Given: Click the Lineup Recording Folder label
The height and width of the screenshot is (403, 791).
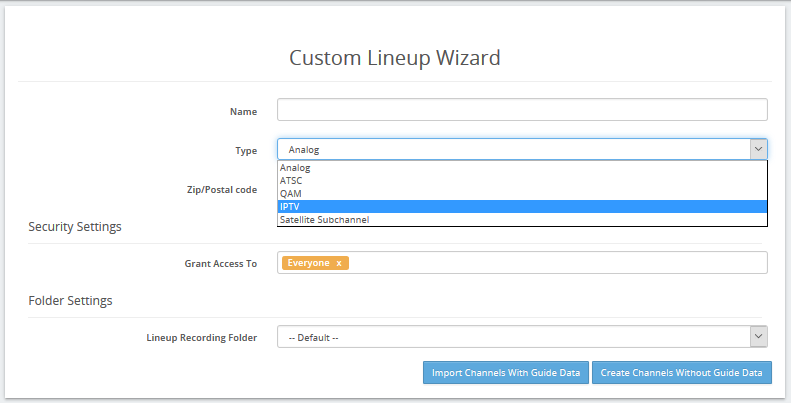Looking at the screenshot, I should coord(202,337).
